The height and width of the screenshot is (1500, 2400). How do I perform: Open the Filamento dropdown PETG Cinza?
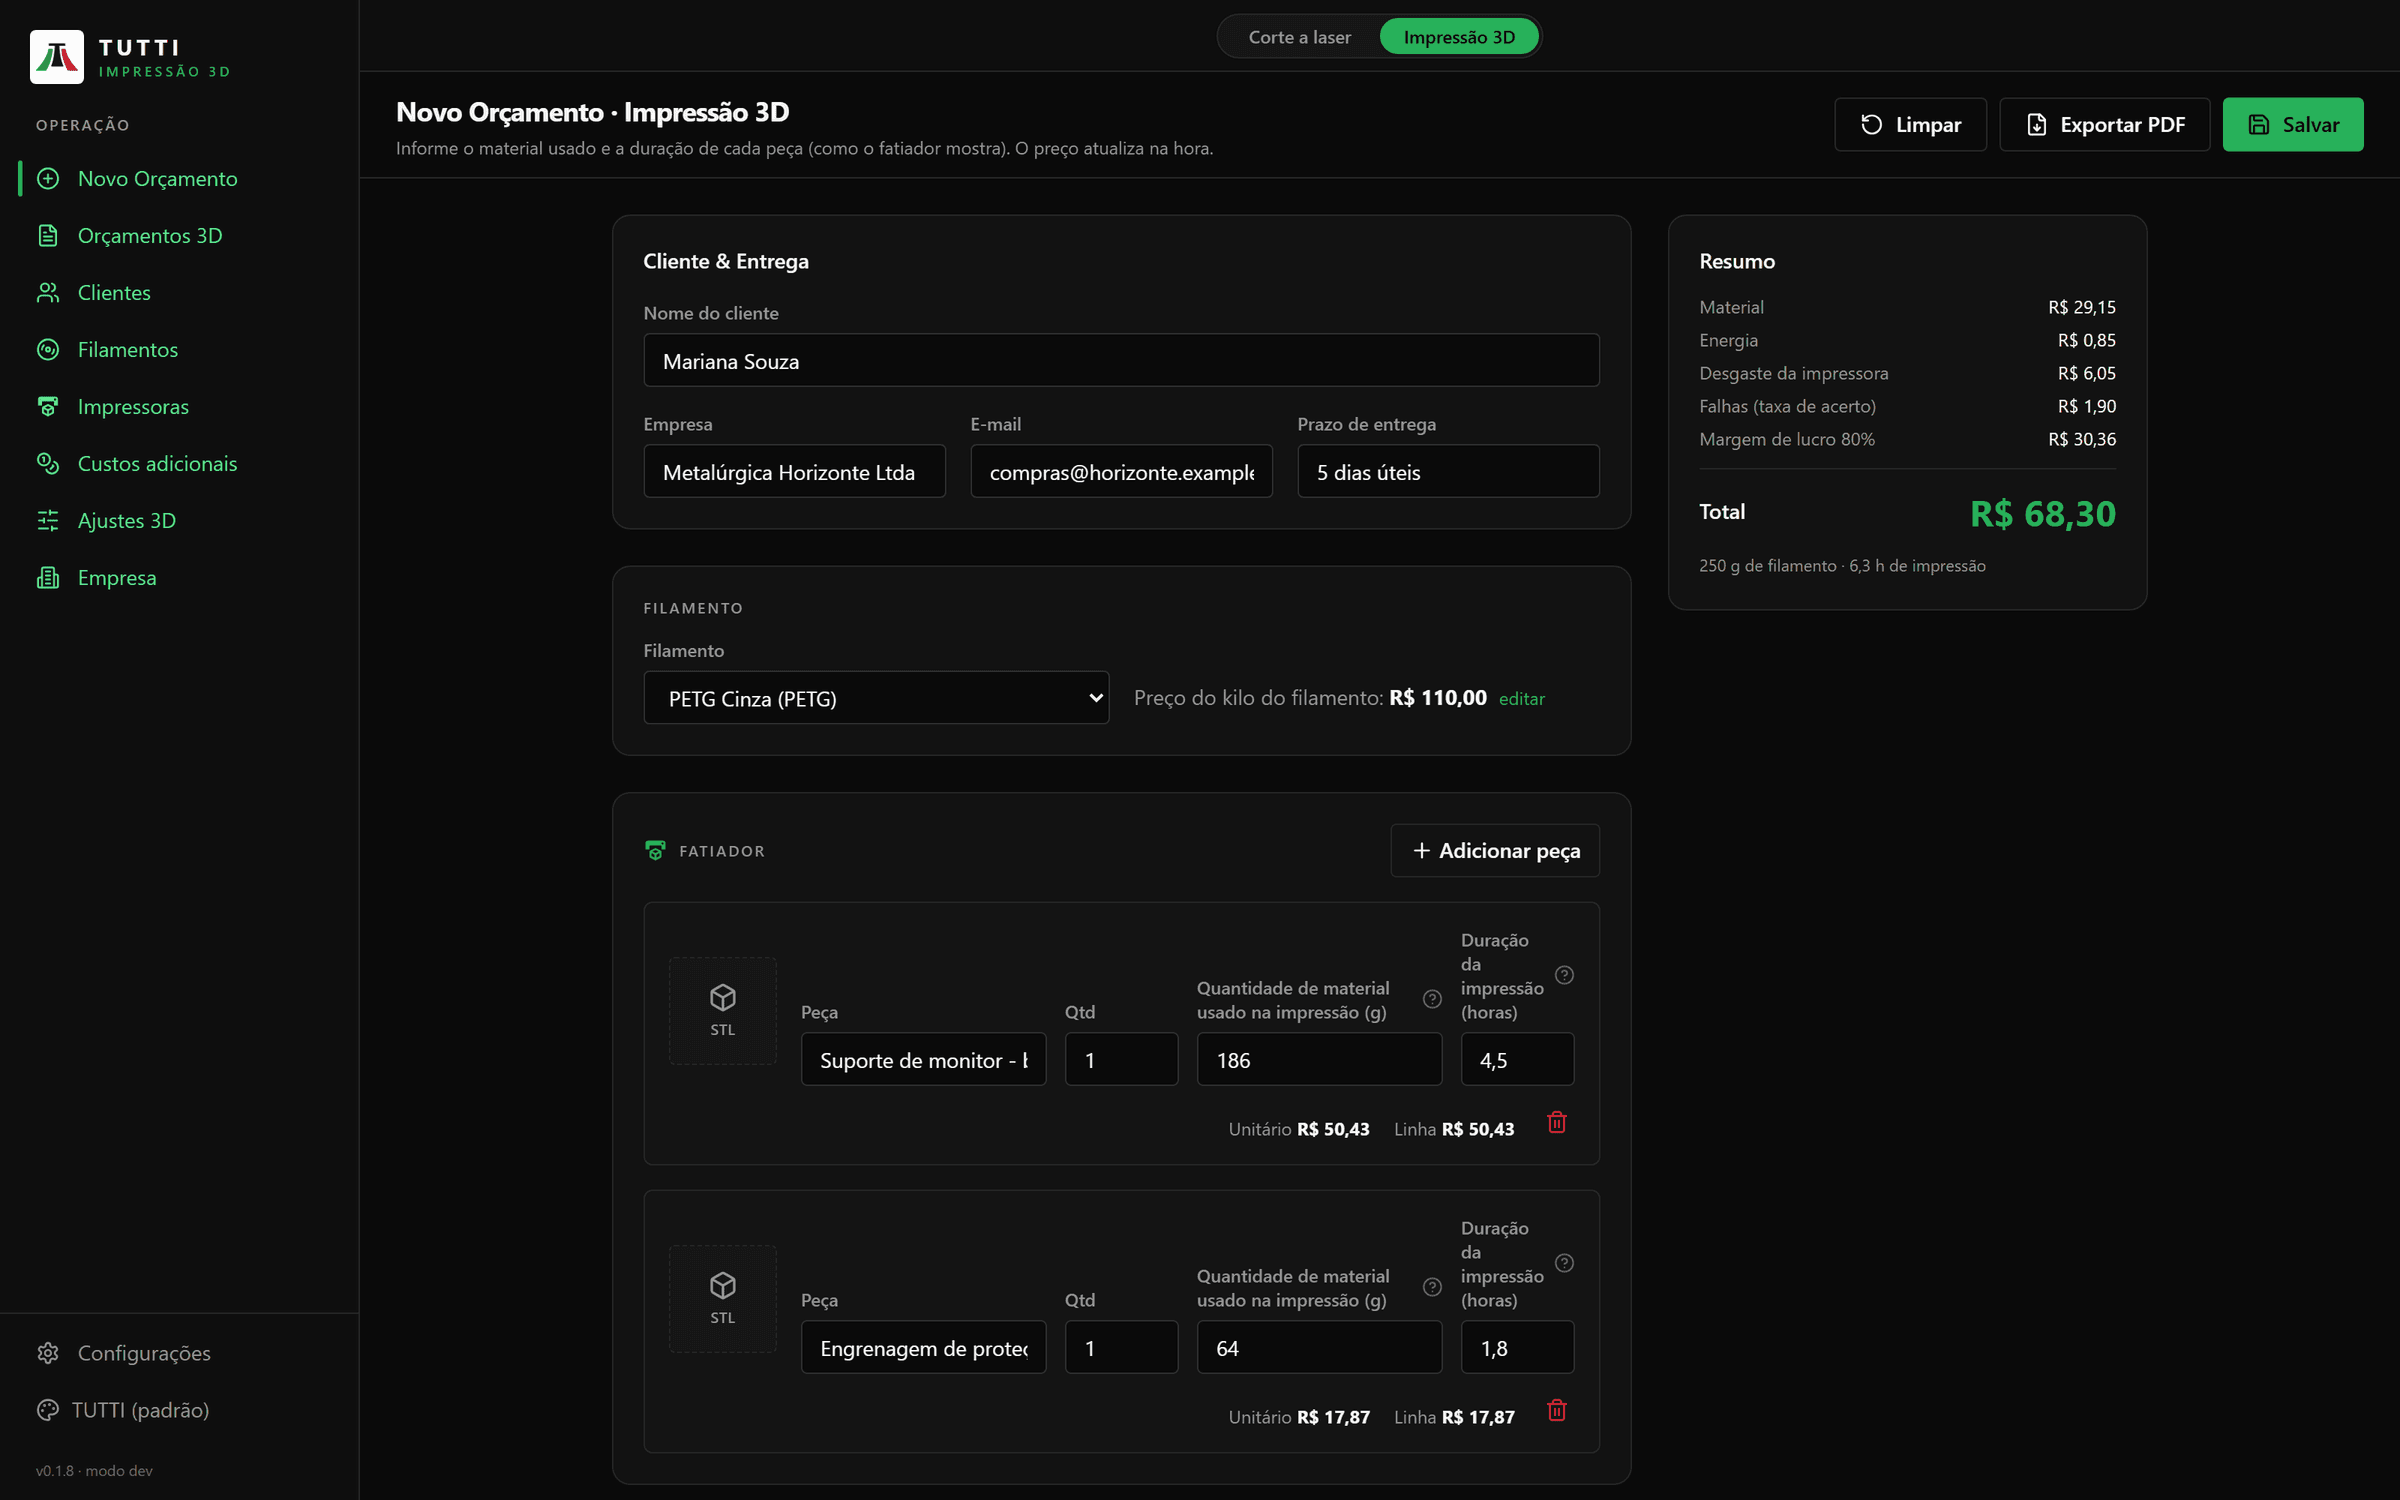[x=876, y=698]
